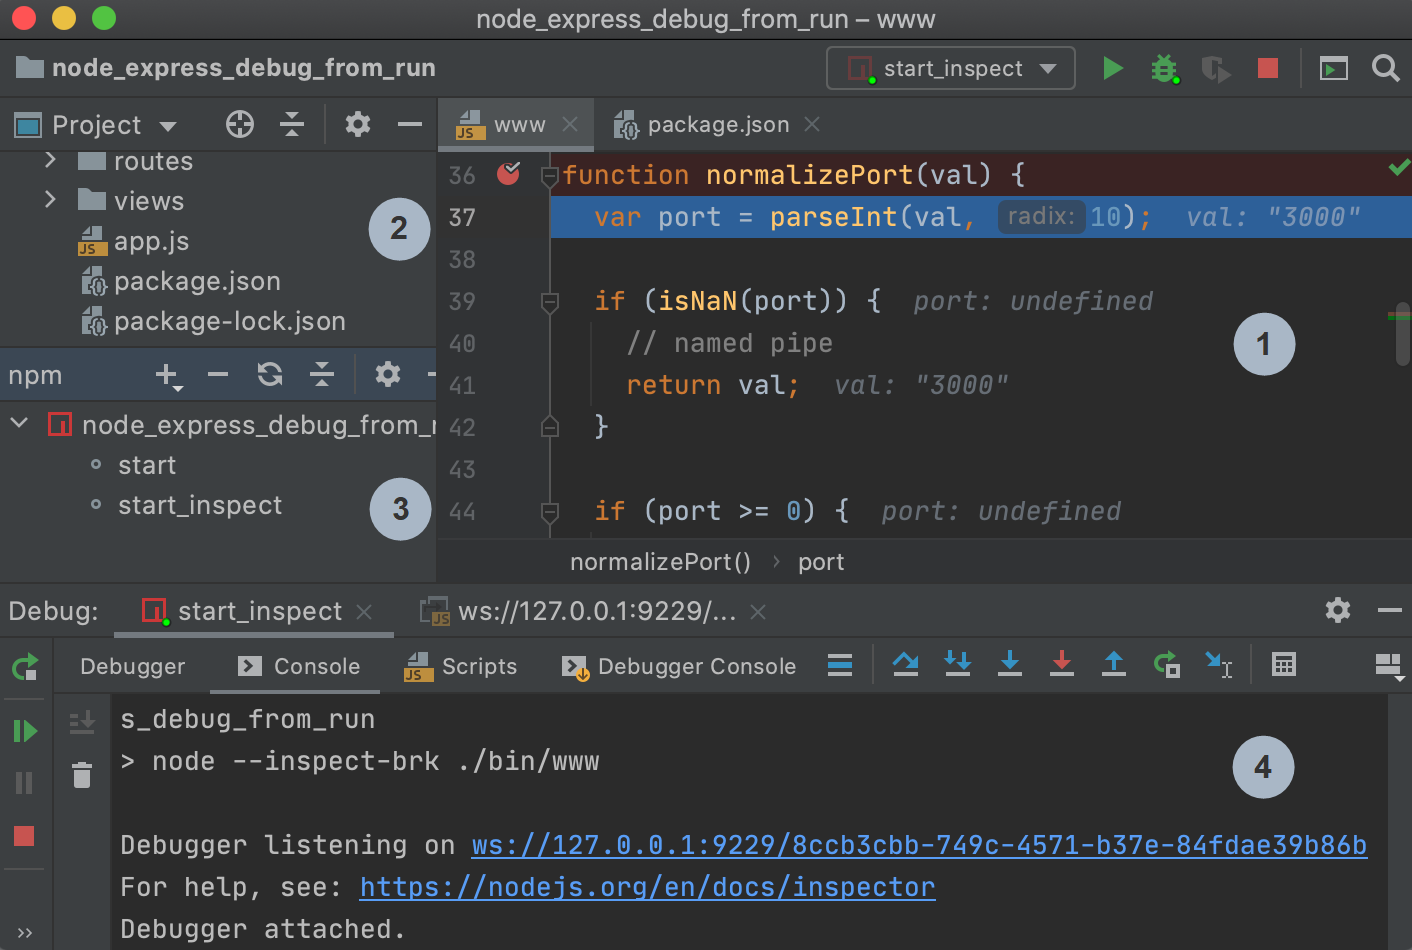Pause program in Debug sidebar

[x=25, y=783]
